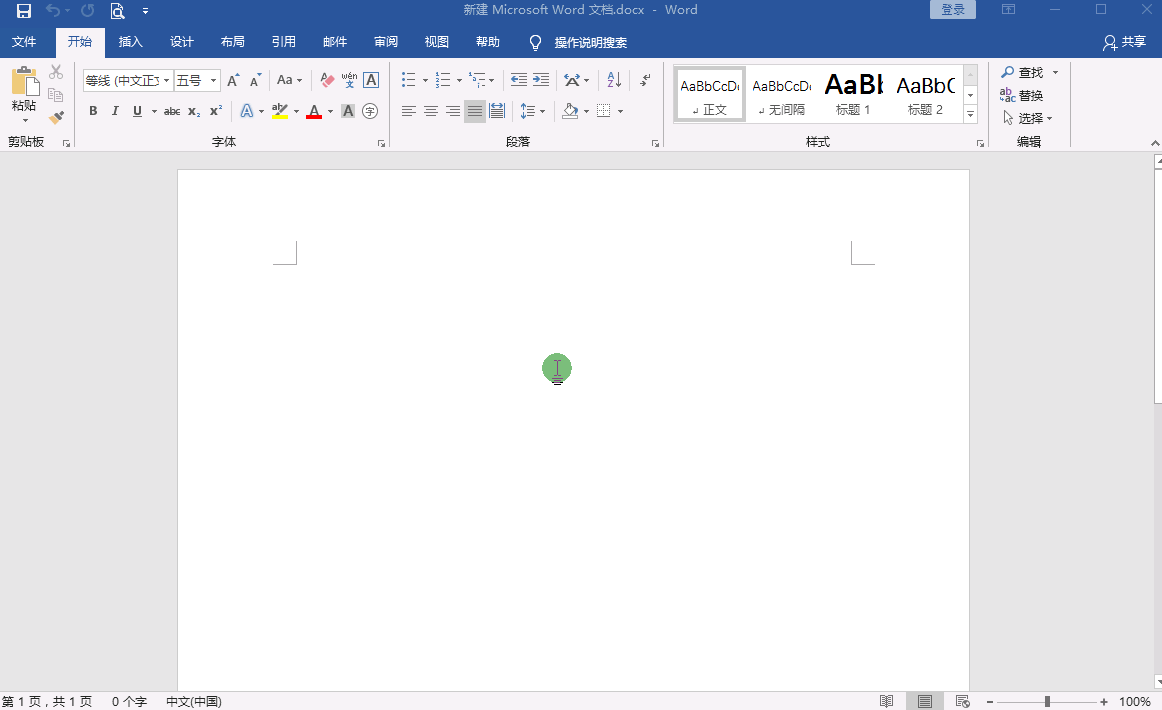
Task: Switch to the 插入 ribbon tab
Action: (x=131, y=42)
